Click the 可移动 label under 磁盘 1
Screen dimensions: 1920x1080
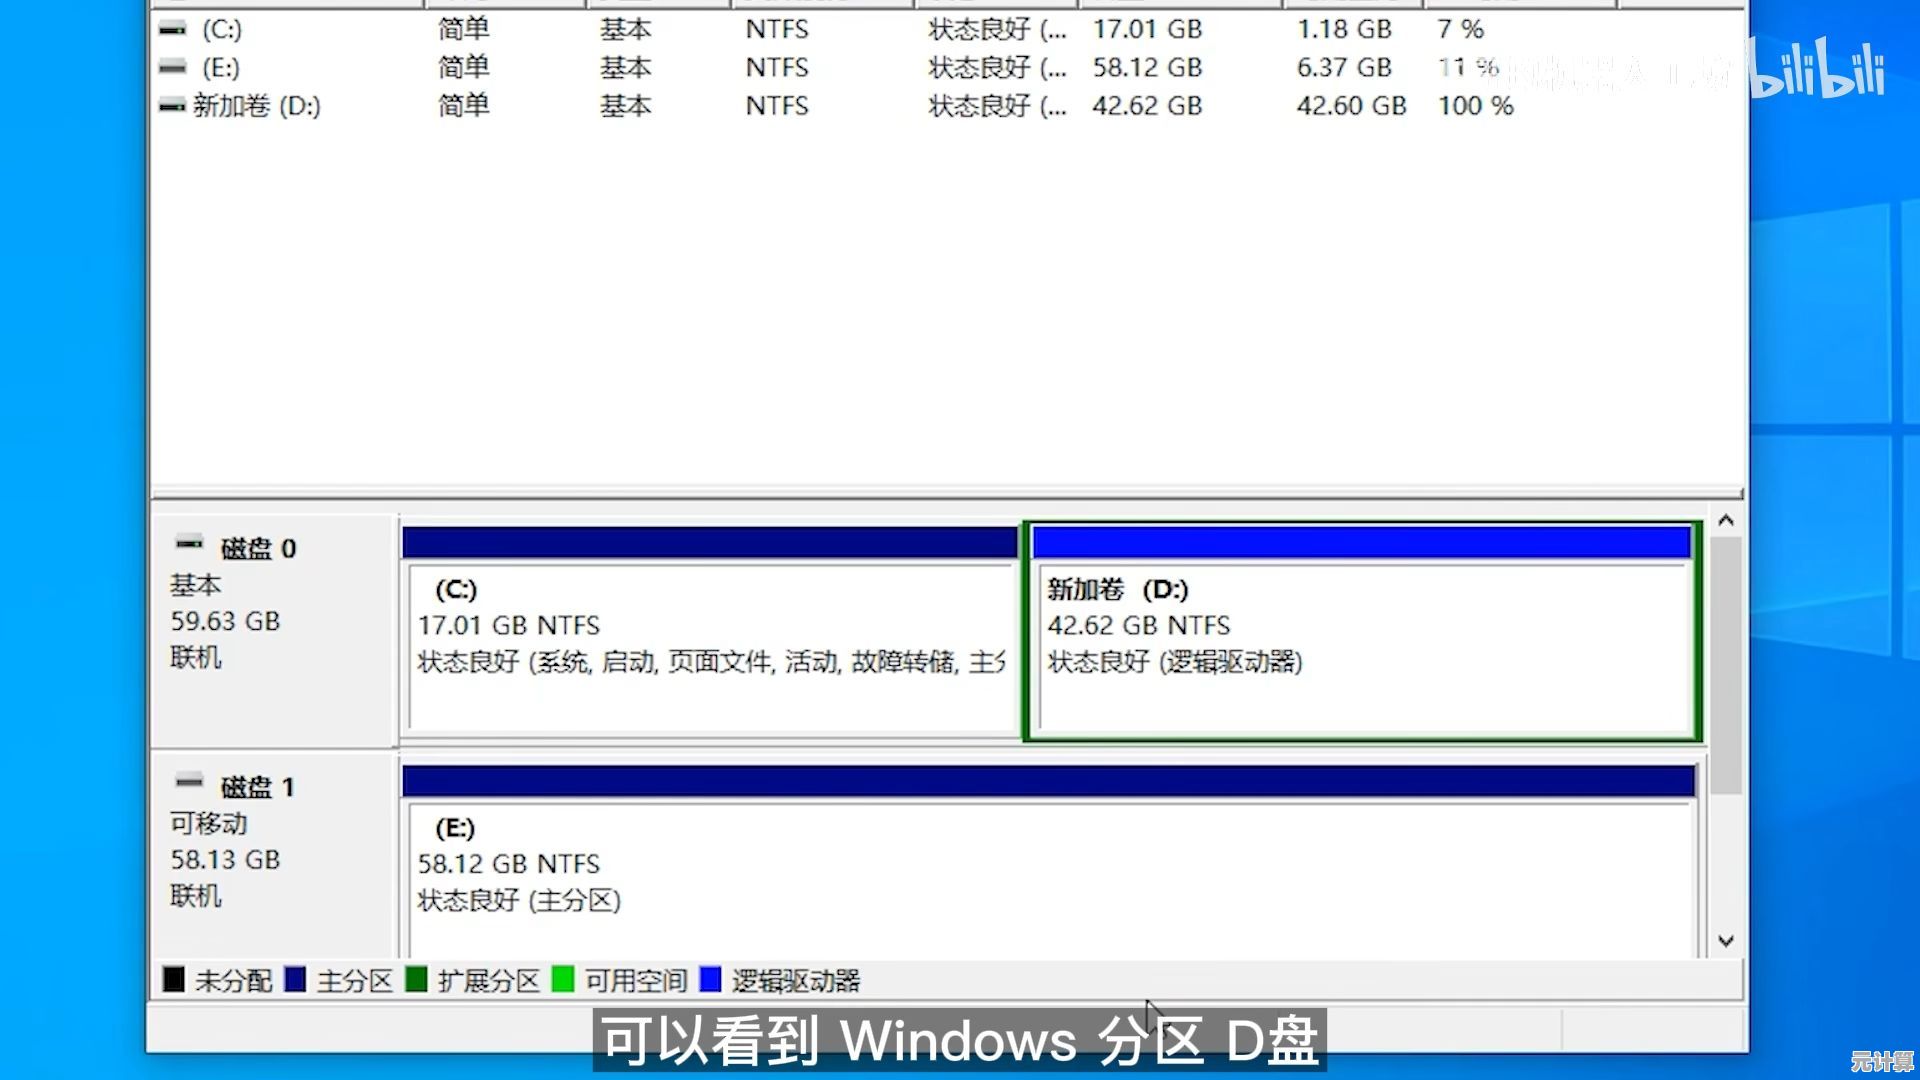click(x=208, y=824)
